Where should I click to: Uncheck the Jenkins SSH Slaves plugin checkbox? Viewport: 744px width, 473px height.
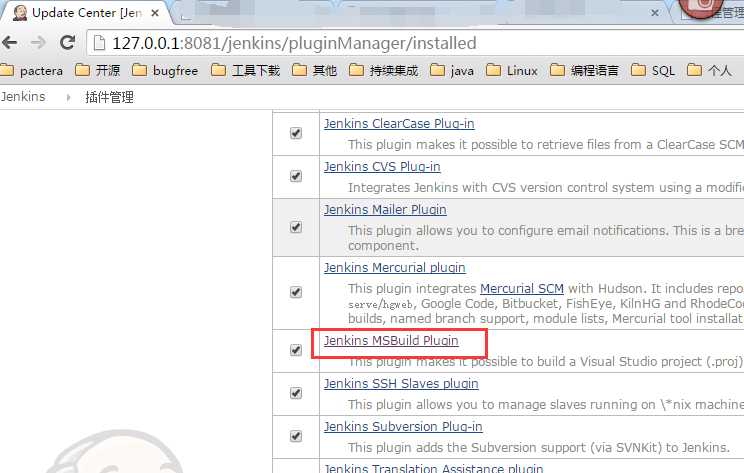coord(296,393)
